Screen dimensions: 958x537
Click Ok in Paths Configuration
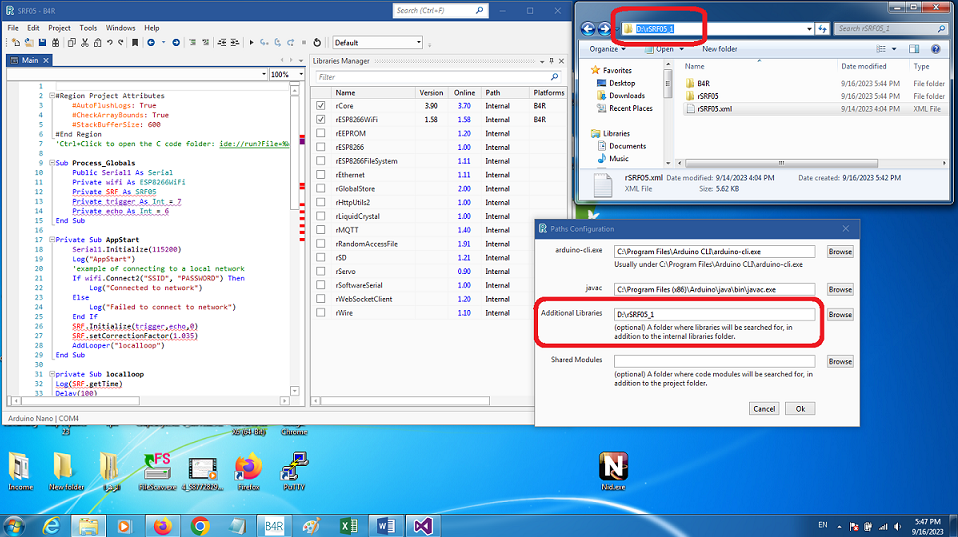800,409
